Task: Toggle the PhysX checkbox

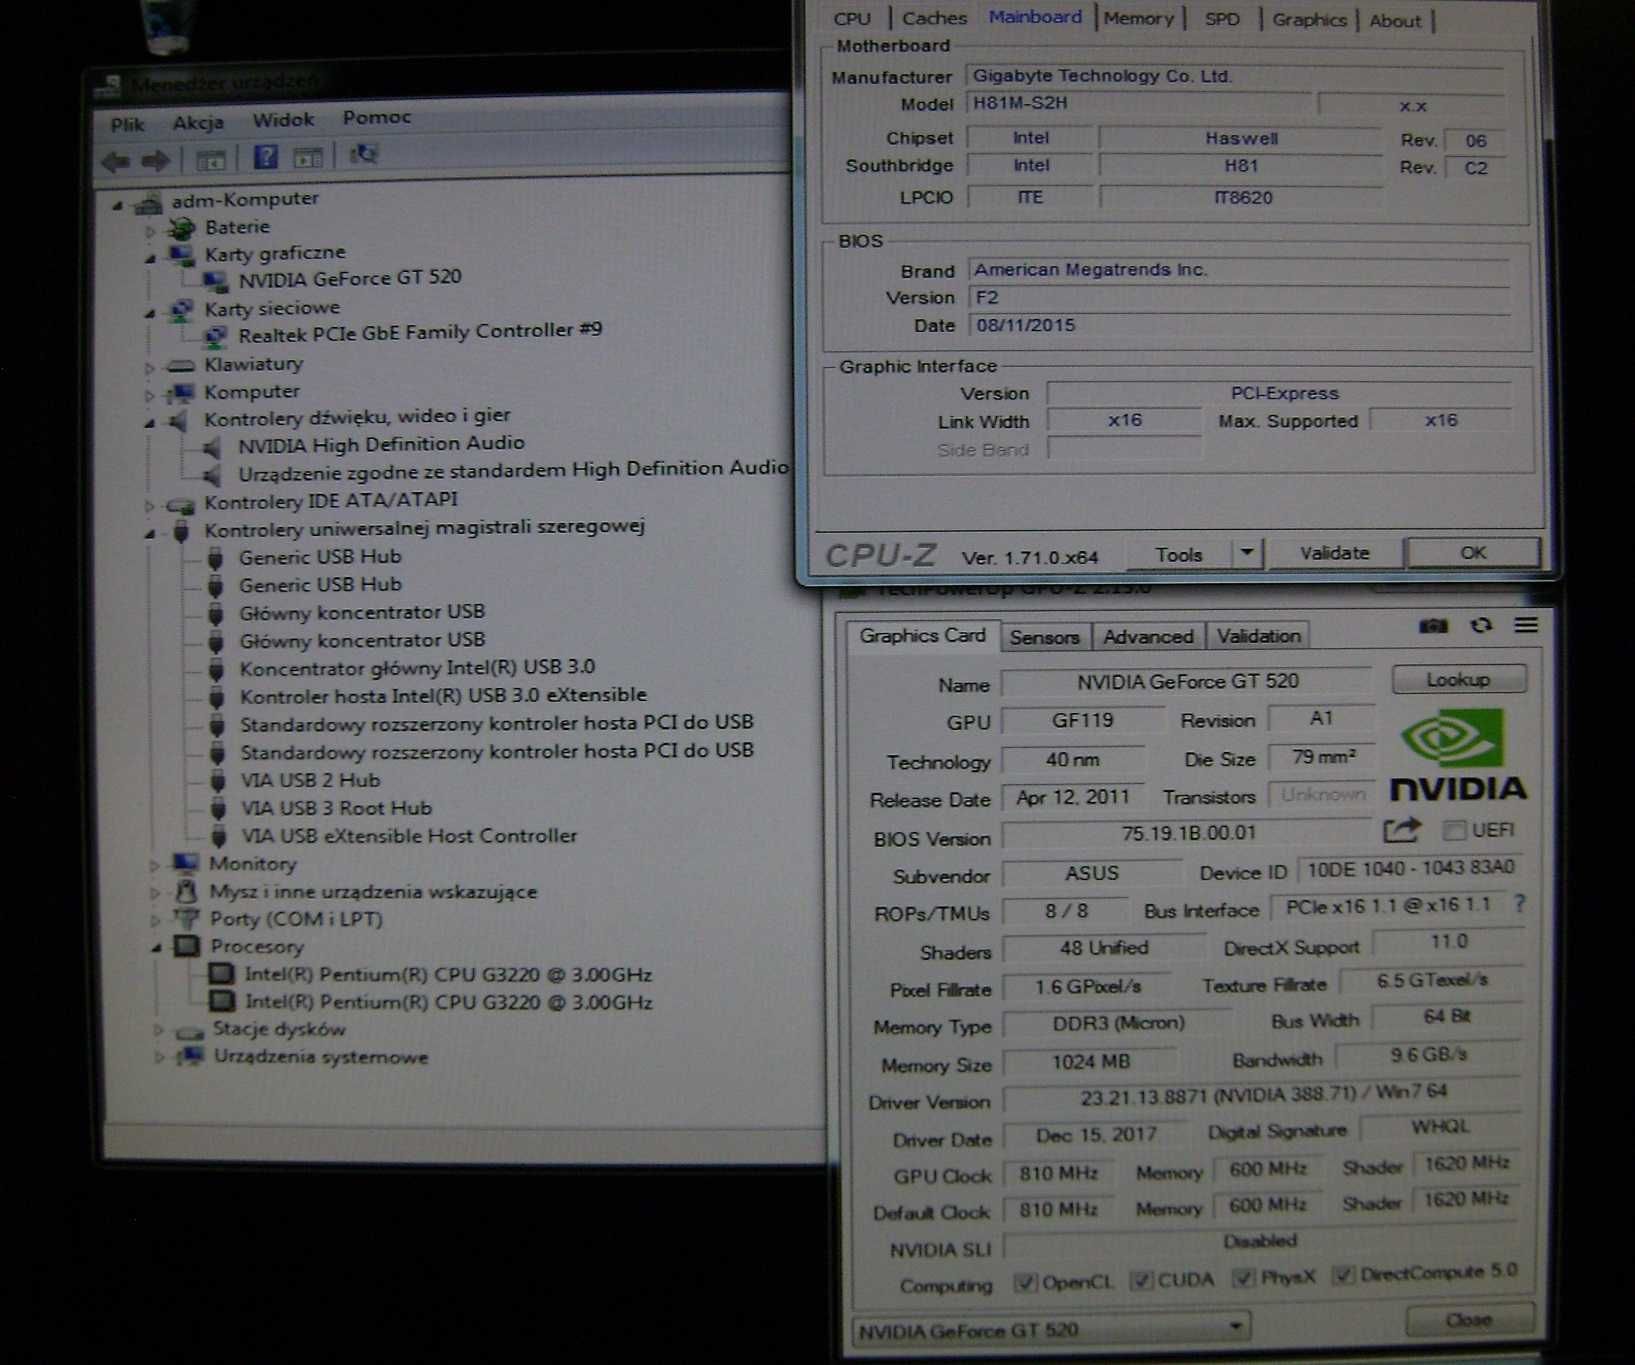Action: (1244, 1277)
